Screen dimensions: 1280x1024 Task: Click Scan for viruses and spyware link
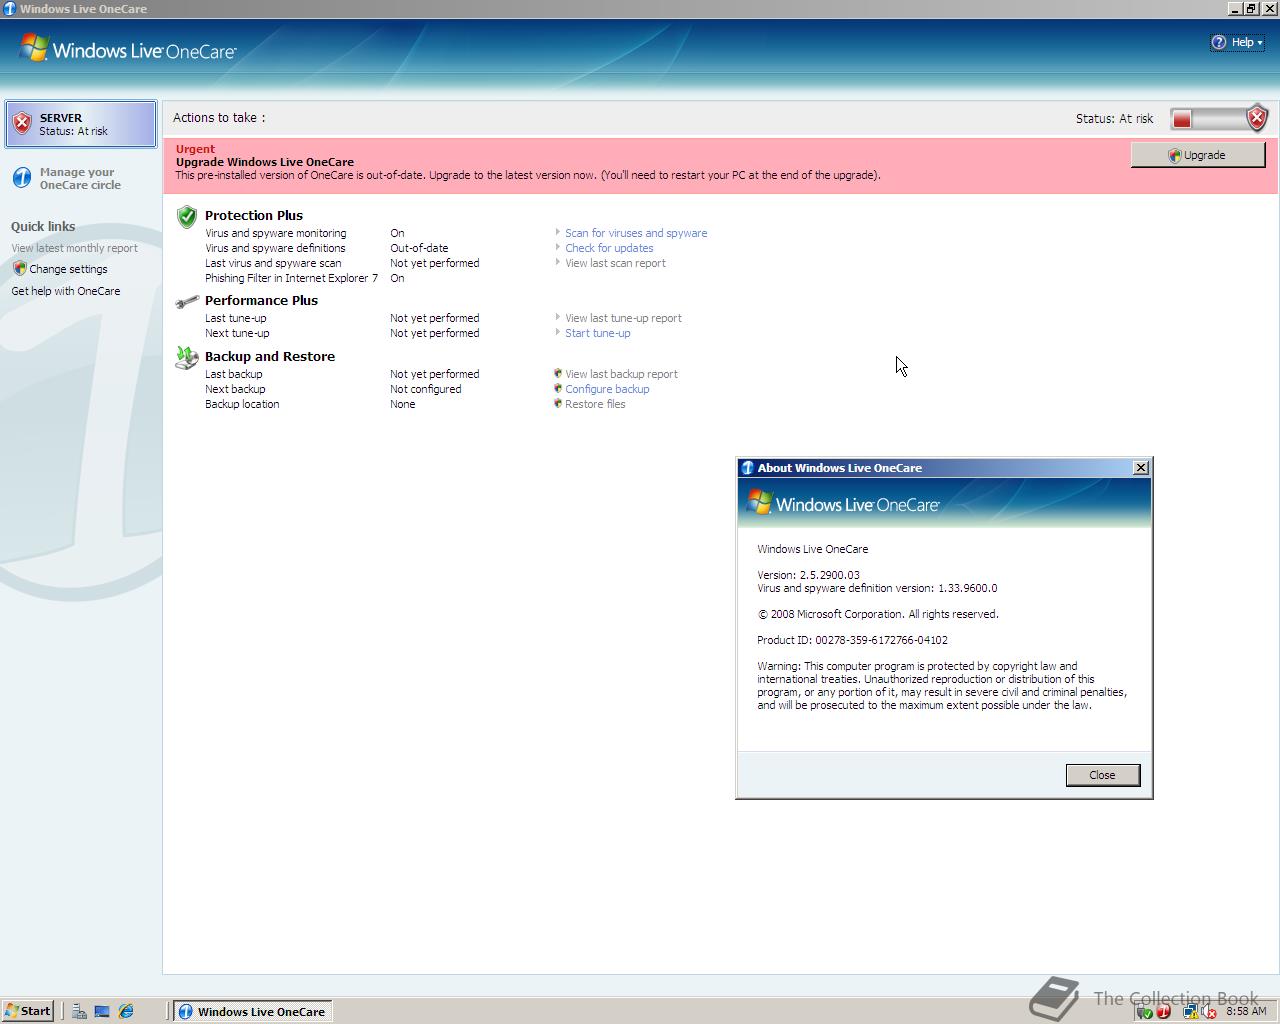(636, 233)
